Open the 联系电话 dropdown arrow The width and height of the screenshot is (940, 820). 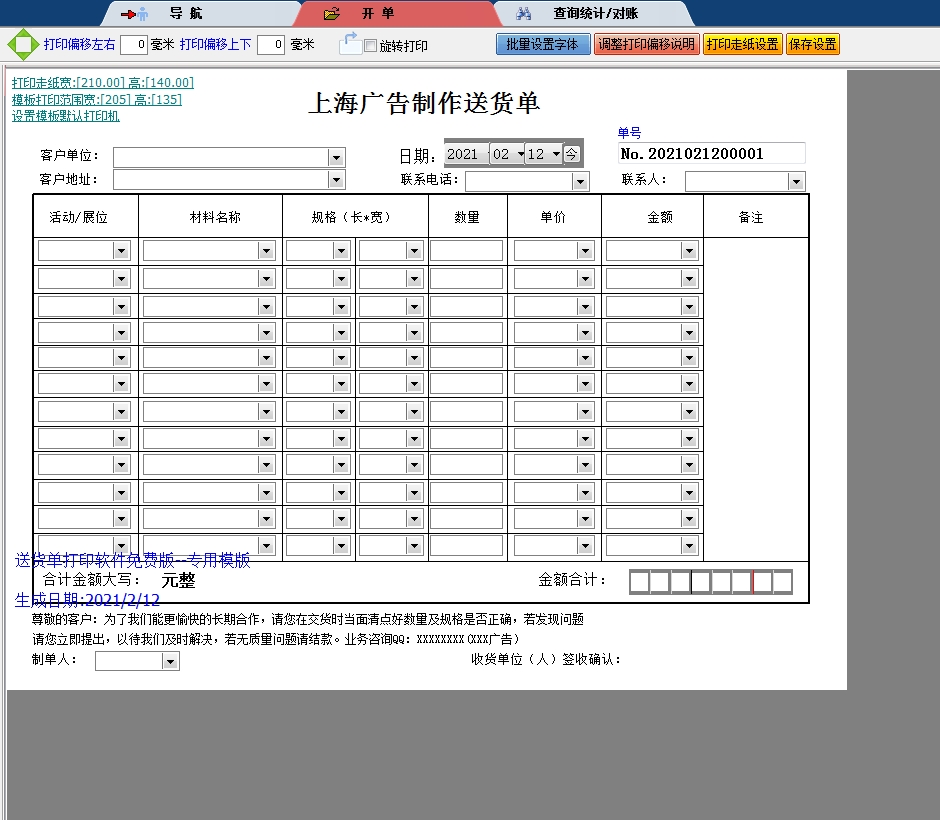coord(580,182)
